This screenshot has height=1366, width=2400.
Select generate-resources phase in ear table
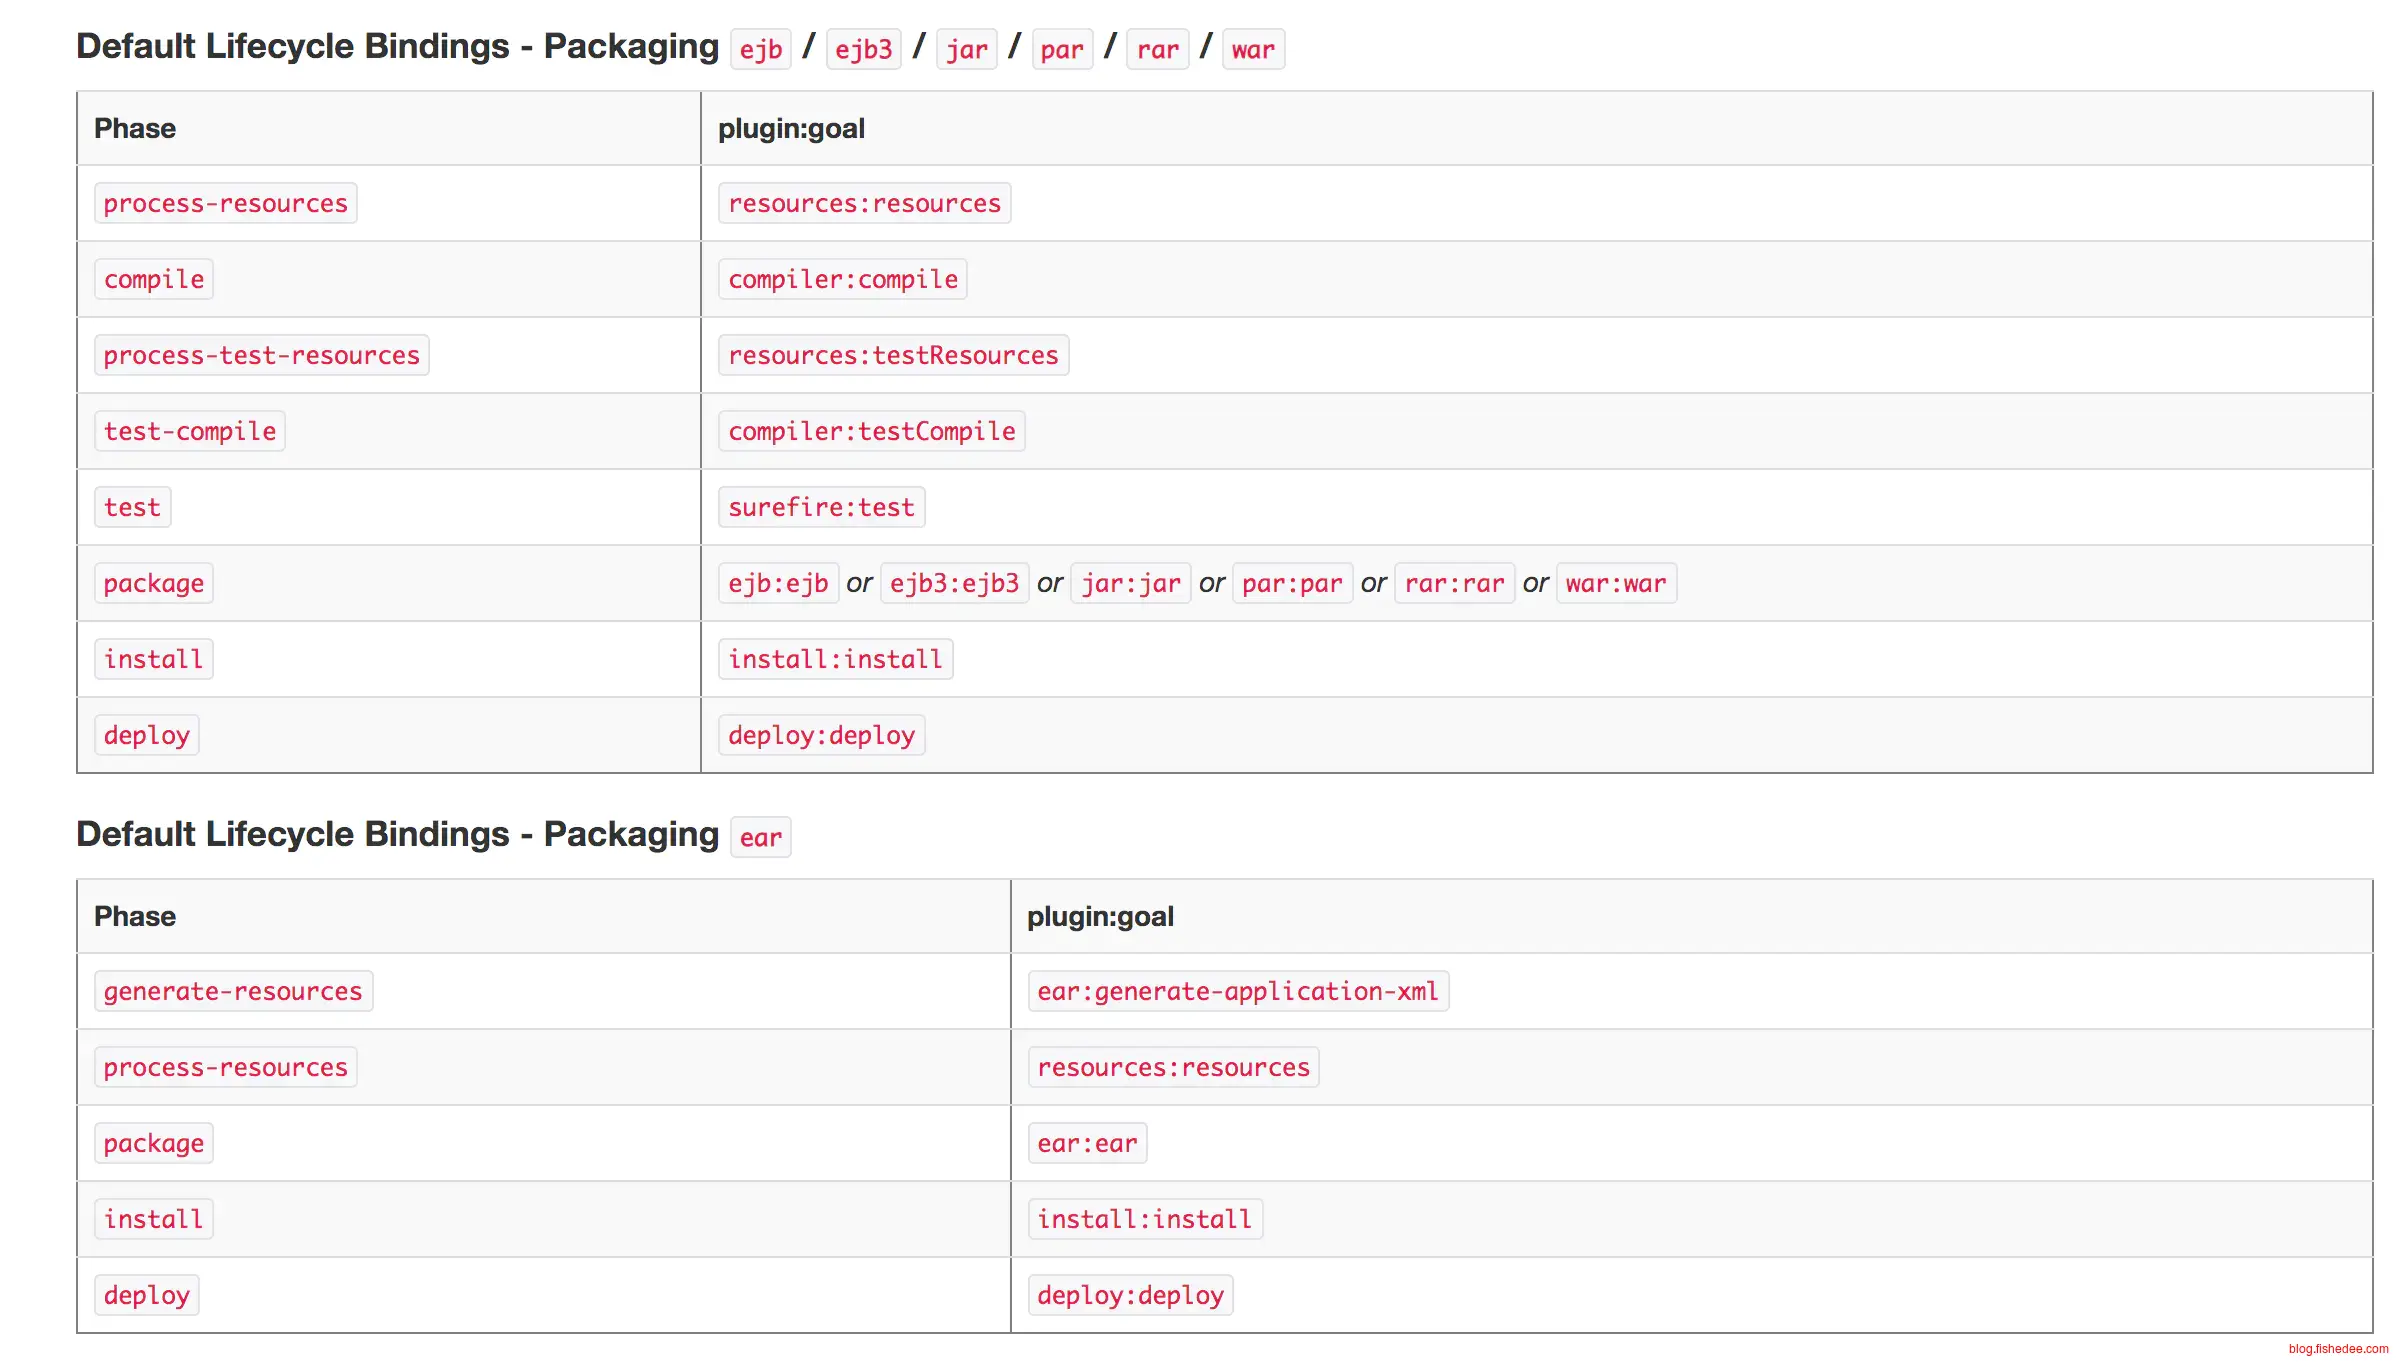(x=233, y=992)
